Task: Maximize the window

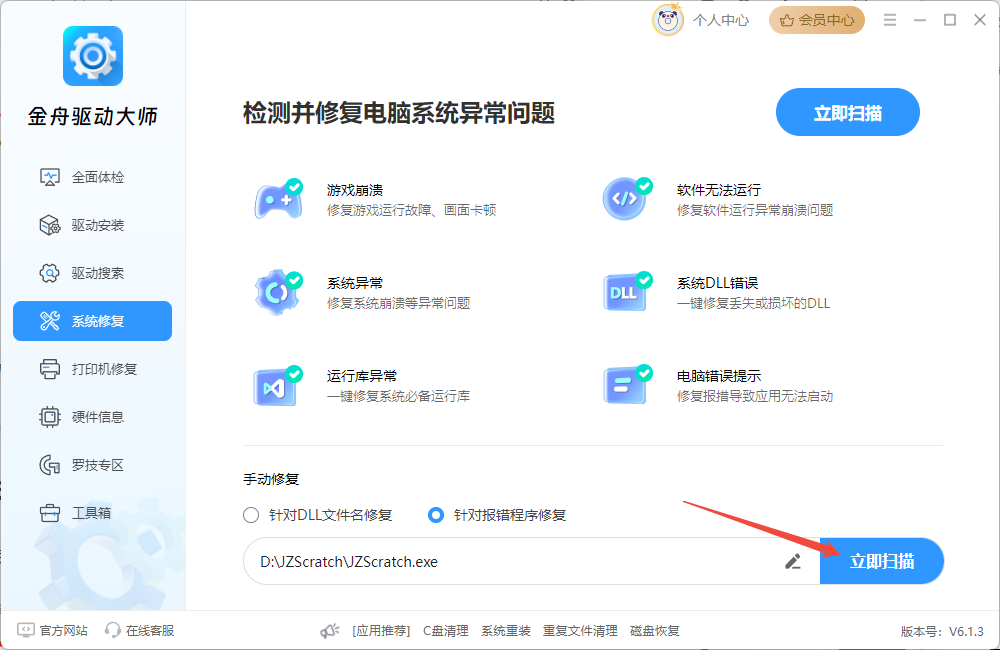Action: 950,20
